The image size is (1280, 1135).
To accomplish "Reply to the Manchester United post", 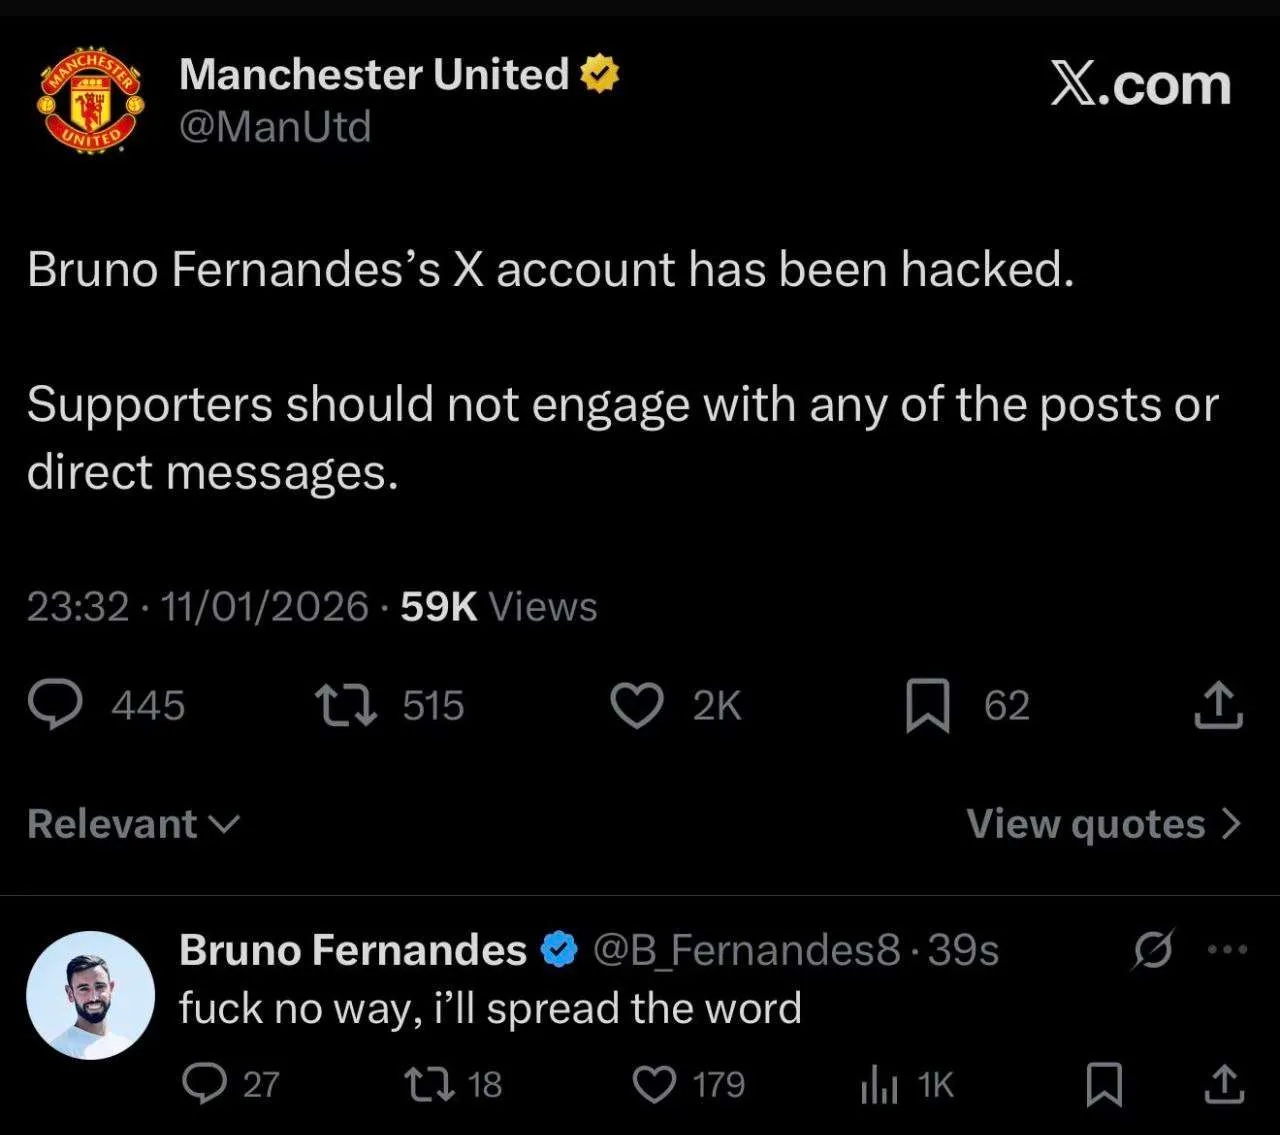I will pyautogui.click(x=56, y=705).
